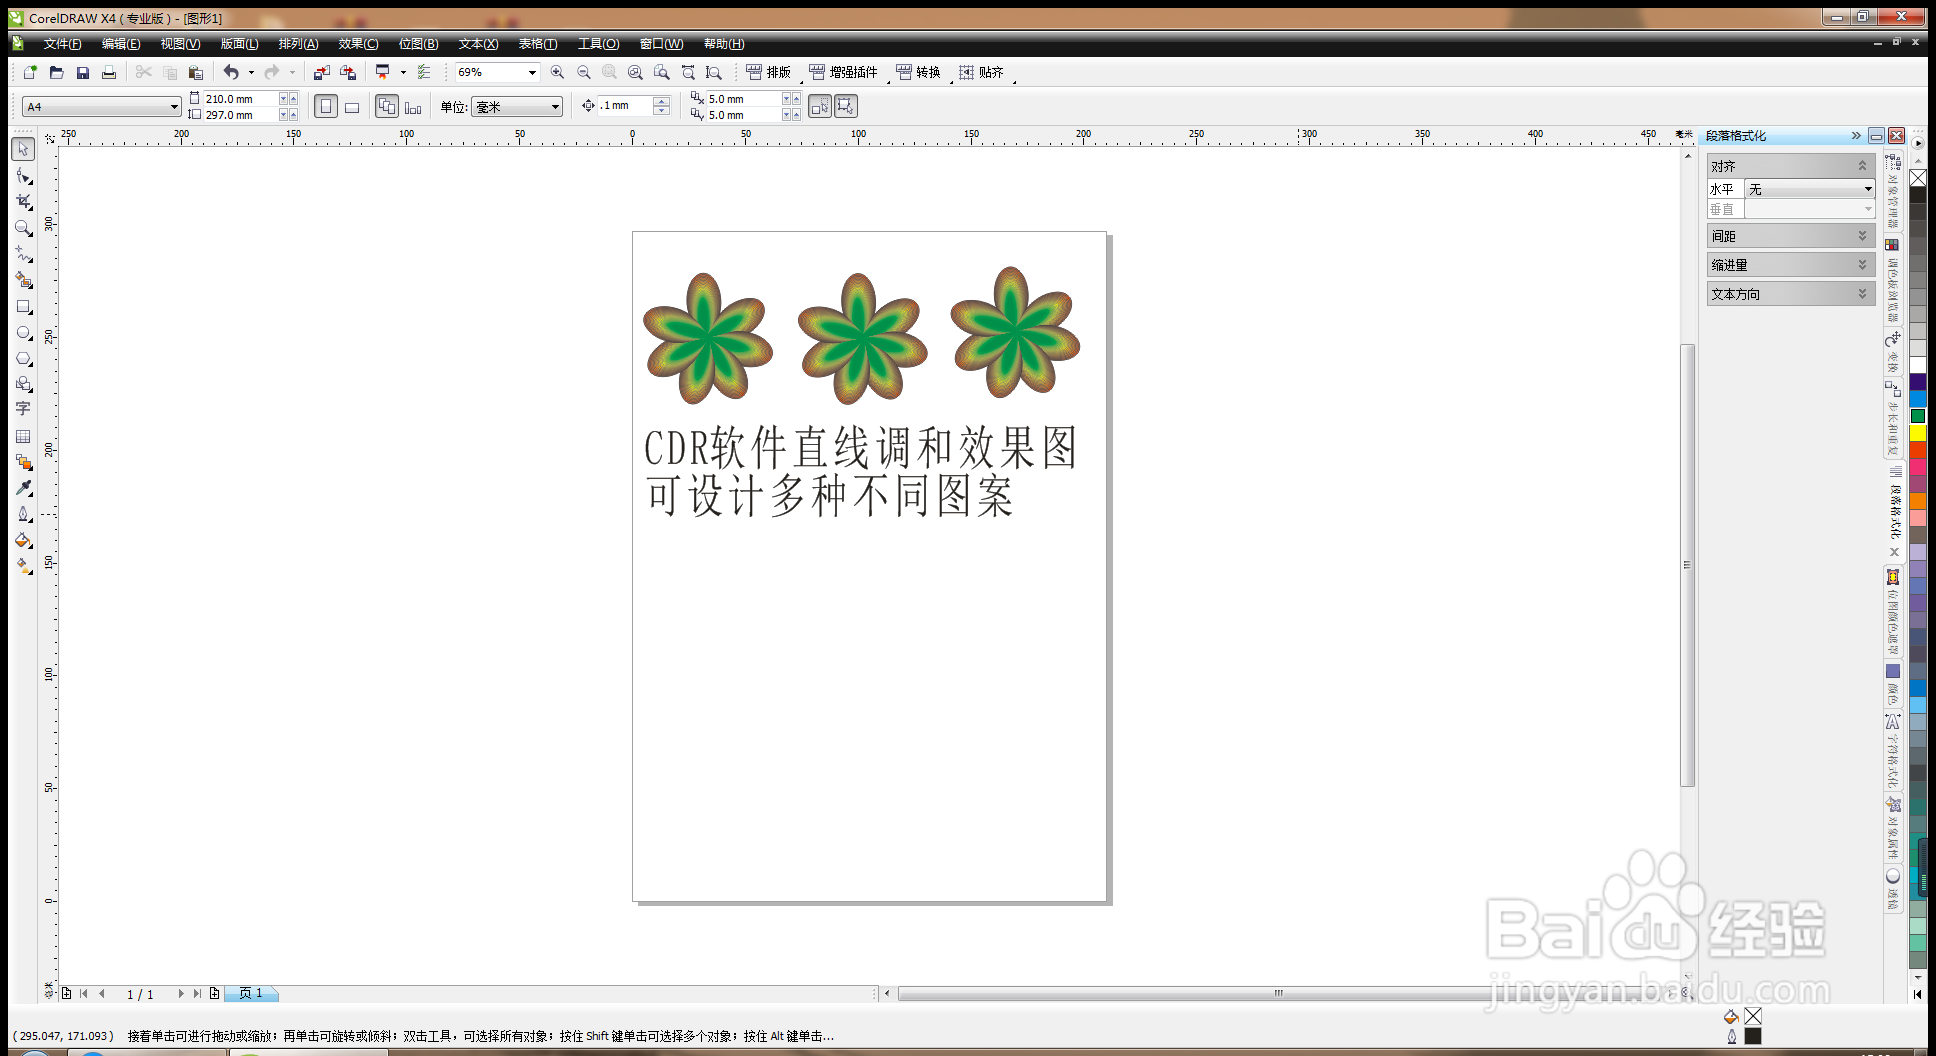This screenshot has height=1056, width=1936.
Task: Open the A4 paper size dropdown
Action: point(174,107)
